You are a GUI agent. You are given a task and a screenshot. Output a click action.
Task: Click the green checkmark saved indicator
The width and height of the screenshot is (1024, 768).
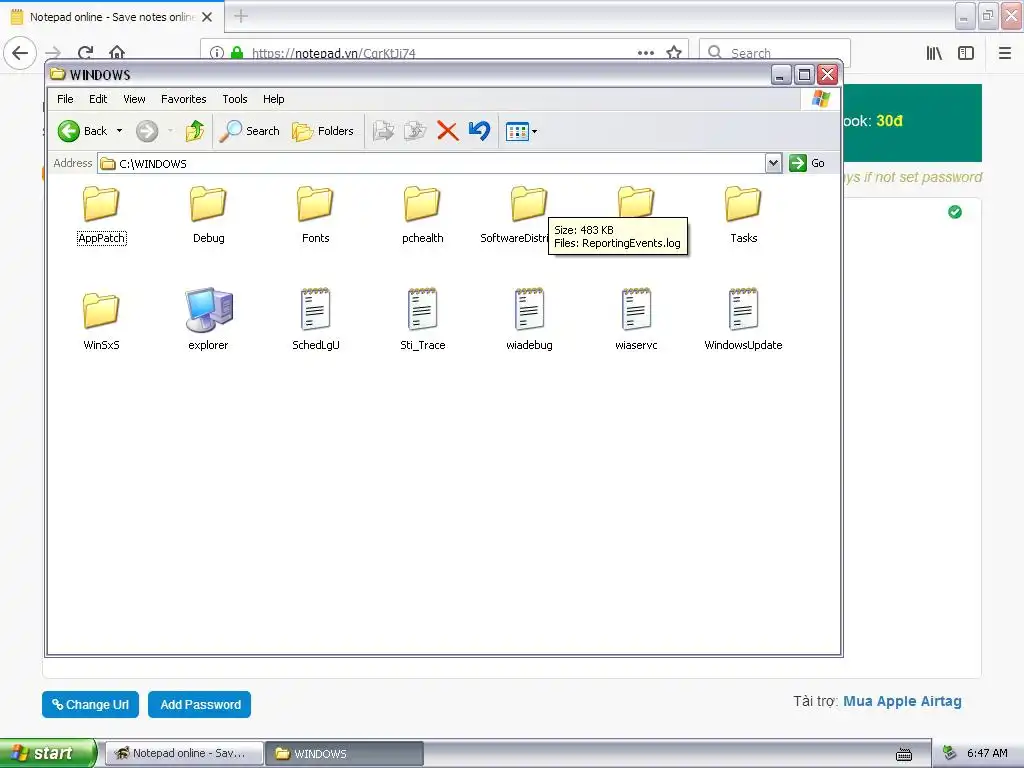click(955, 212)
